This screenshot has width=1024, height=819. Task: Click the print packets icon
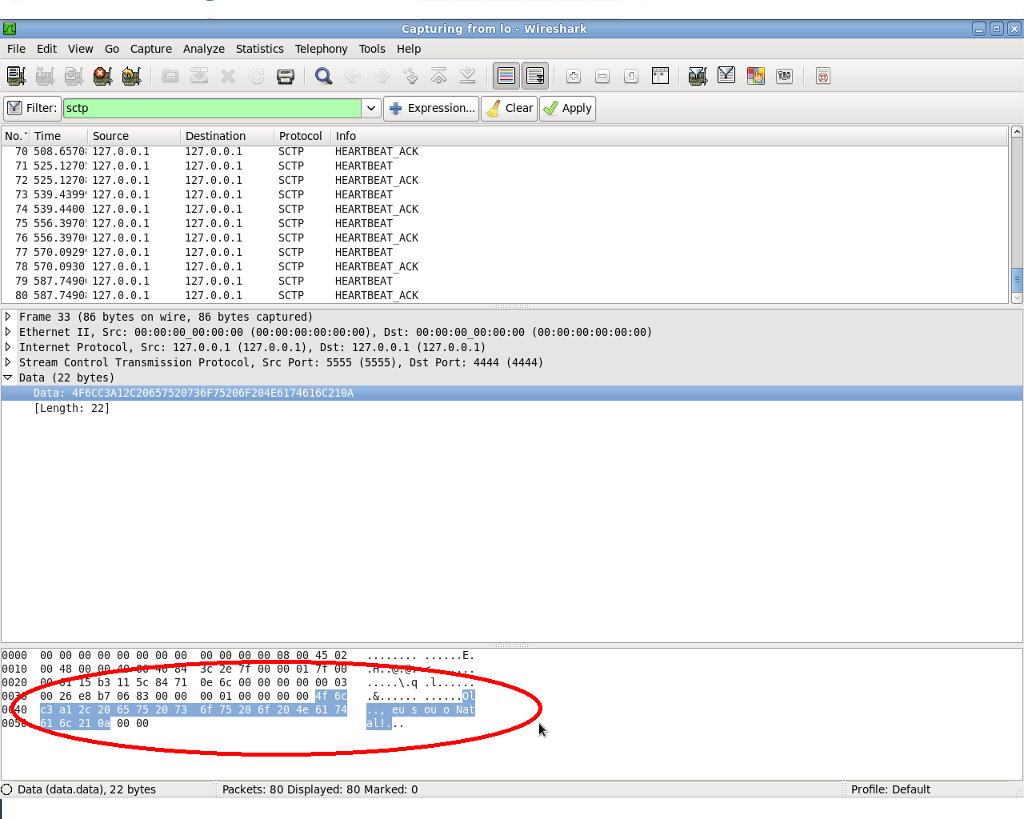285,76
